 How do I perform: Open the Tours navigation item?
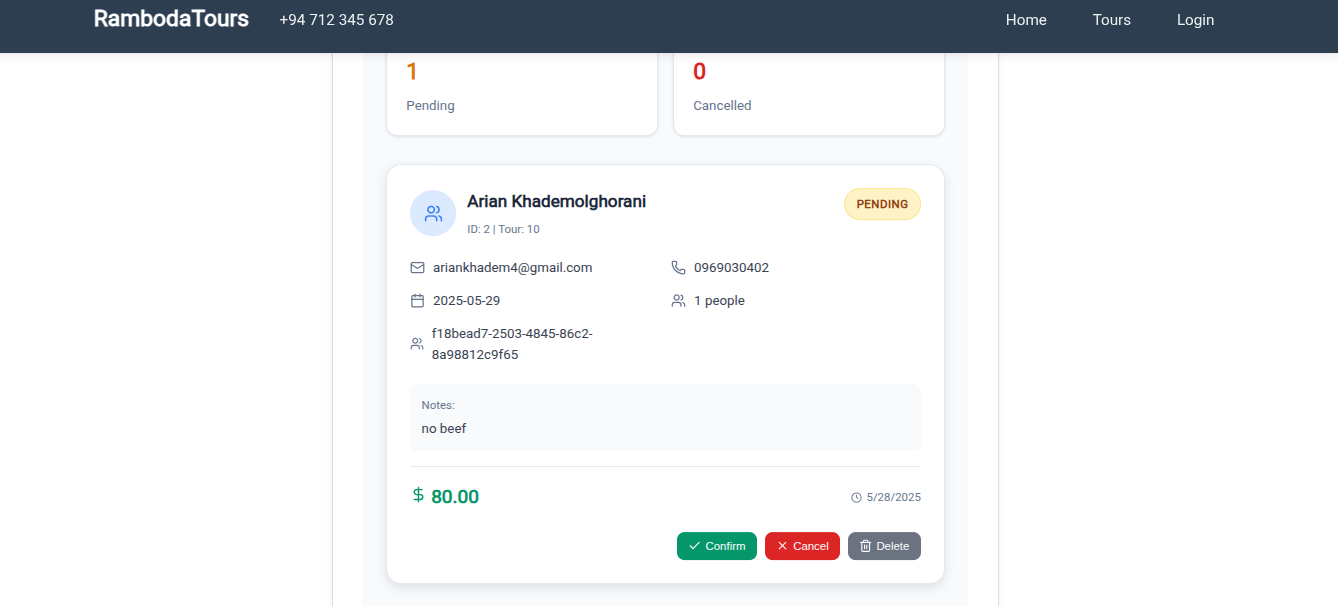(x=1111, y=19)
